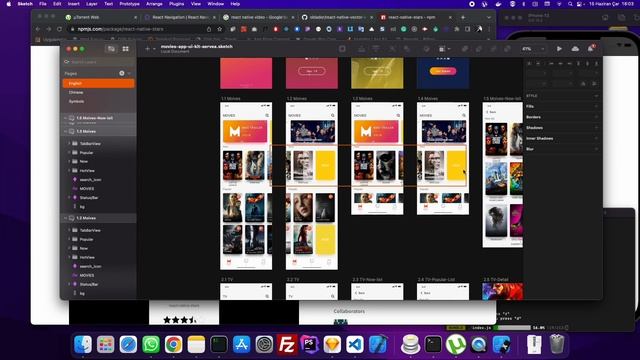
Task: Open the Cloud upload button
Action: click(x=575, y=49)
